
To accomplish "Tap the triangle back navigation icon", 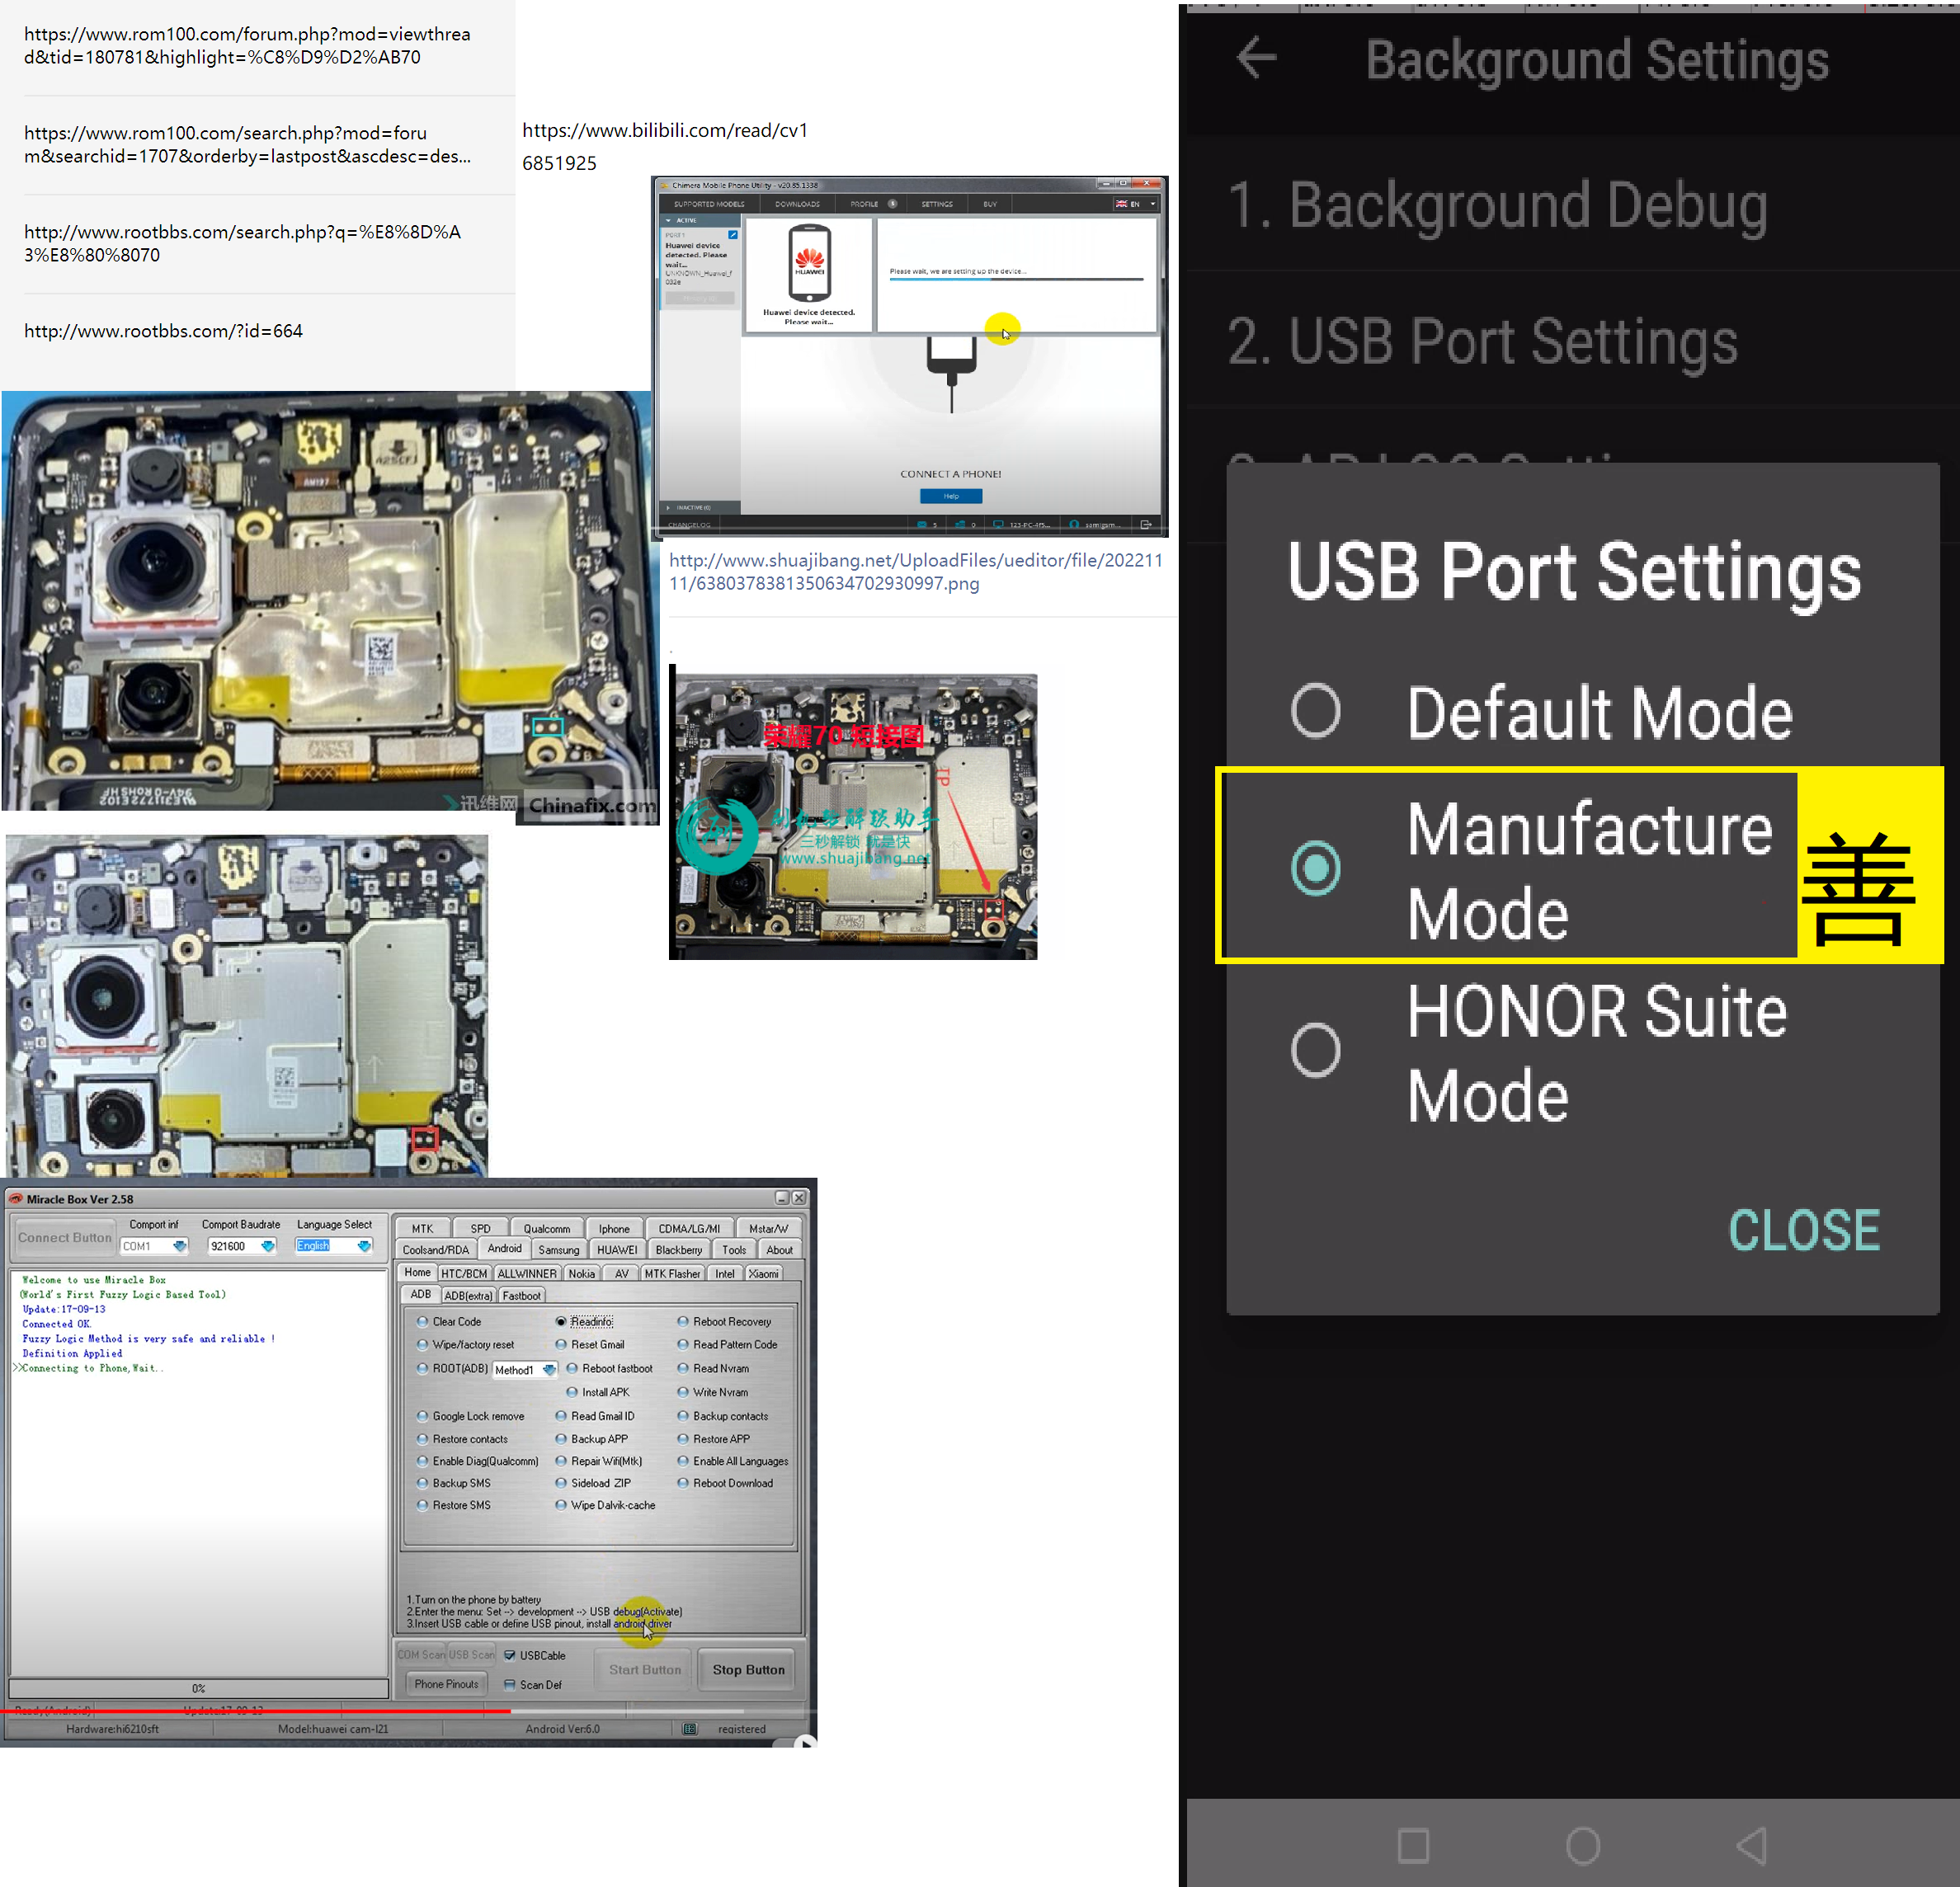I will (x=1752, y=1845).
